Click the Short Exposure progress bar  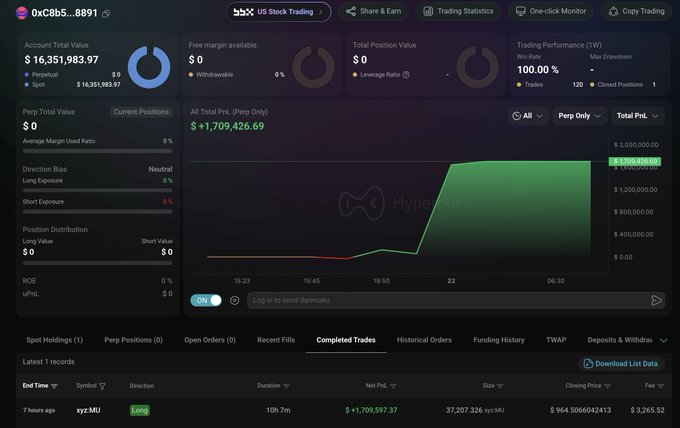[97, 212]
